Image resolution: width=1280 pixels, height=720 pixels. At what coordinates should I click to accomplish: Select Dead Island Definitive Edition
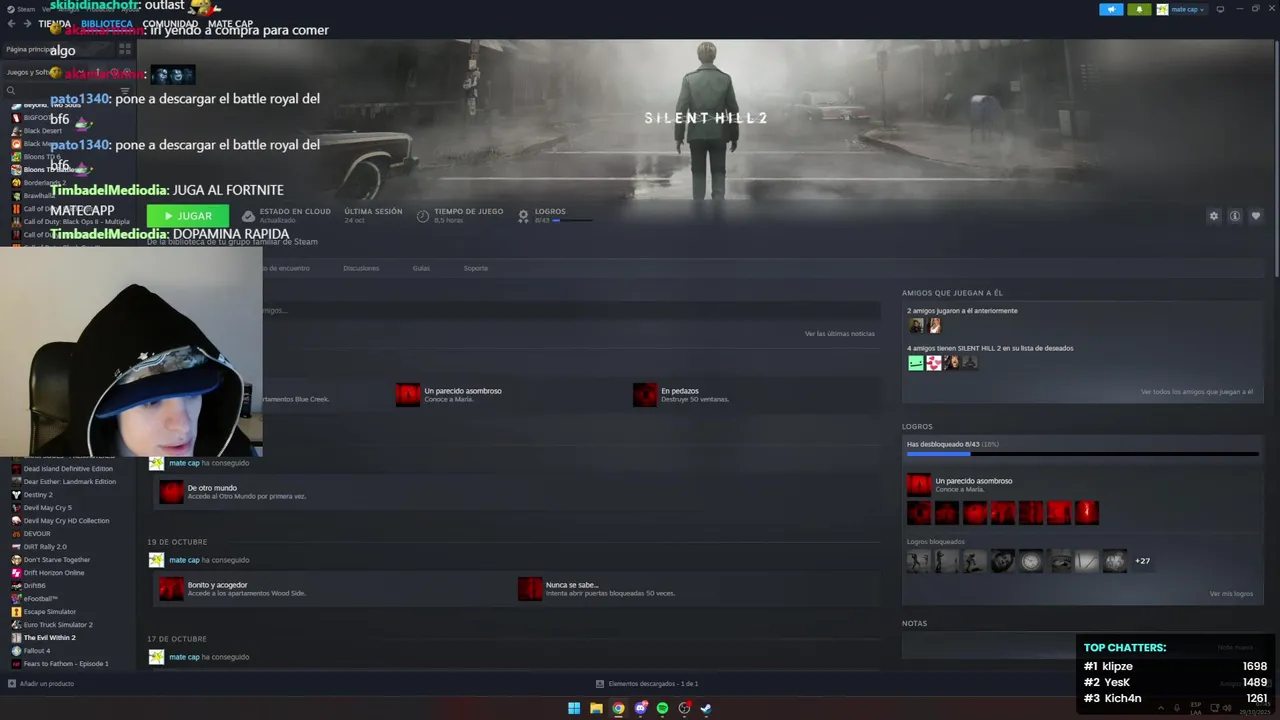click(68, 469)
